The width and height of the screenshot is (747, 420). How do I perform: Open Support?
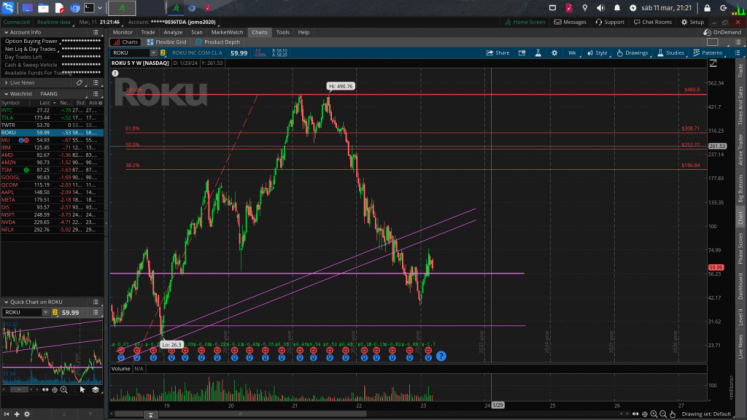pos(610,22)
